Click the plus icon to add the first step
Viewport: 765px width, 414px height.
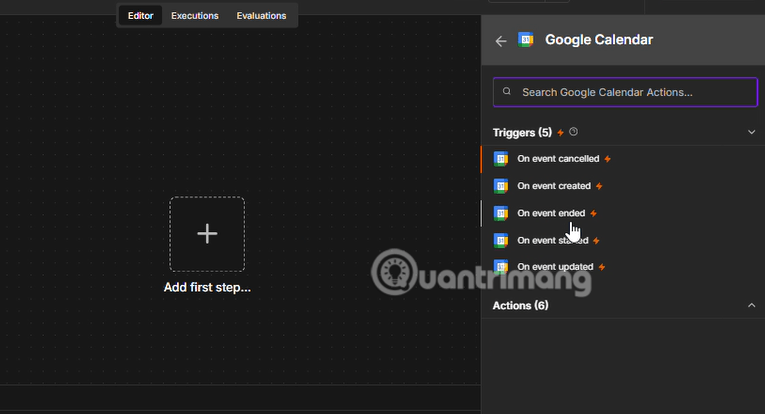point(207,234)
